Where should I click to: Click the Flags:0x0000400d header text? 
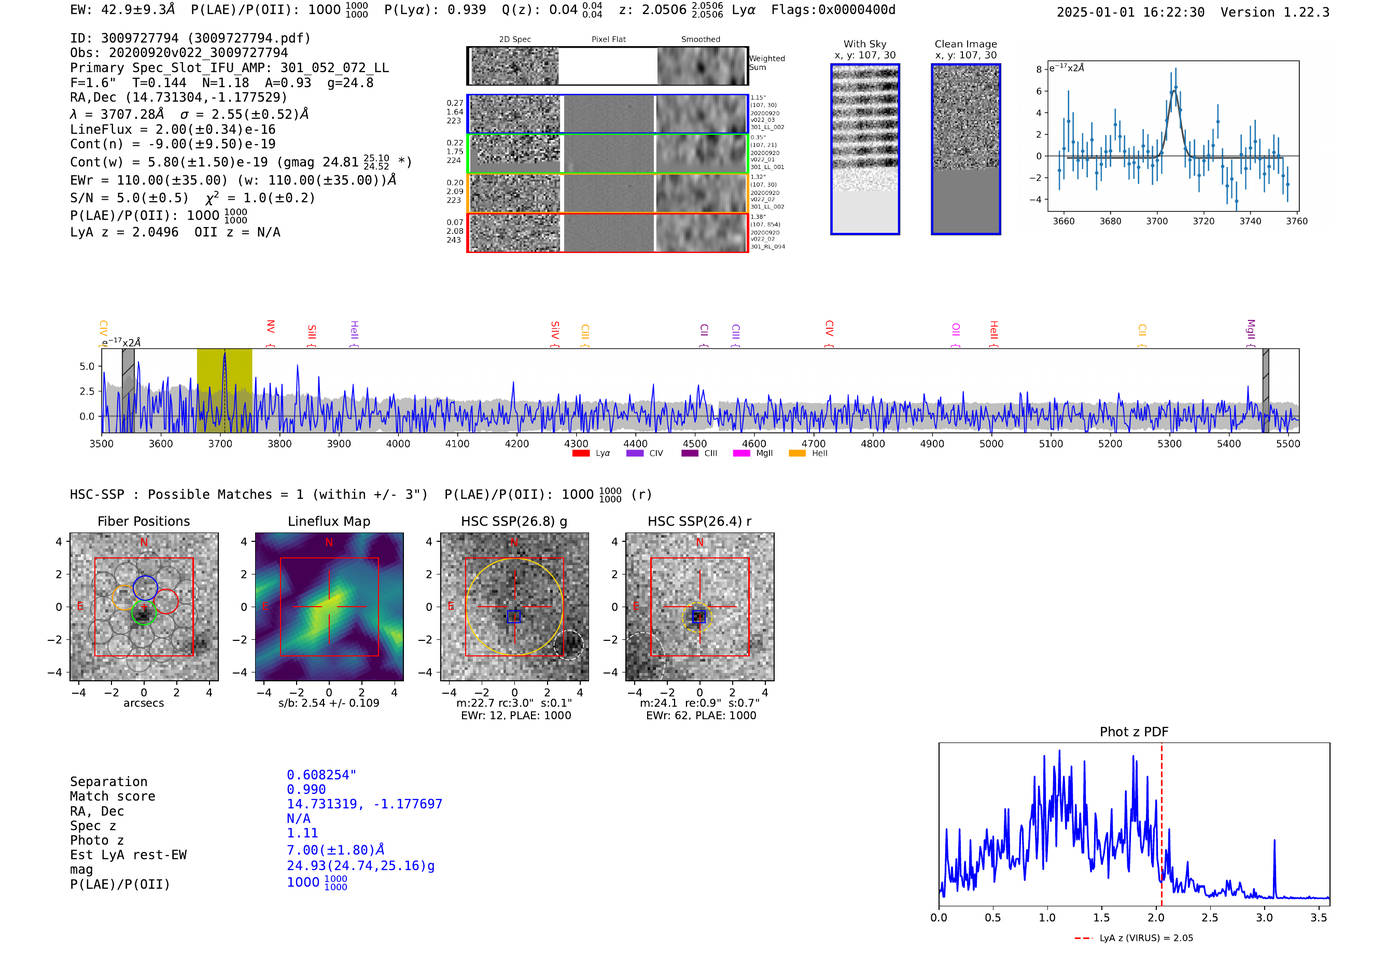[833, 10]
